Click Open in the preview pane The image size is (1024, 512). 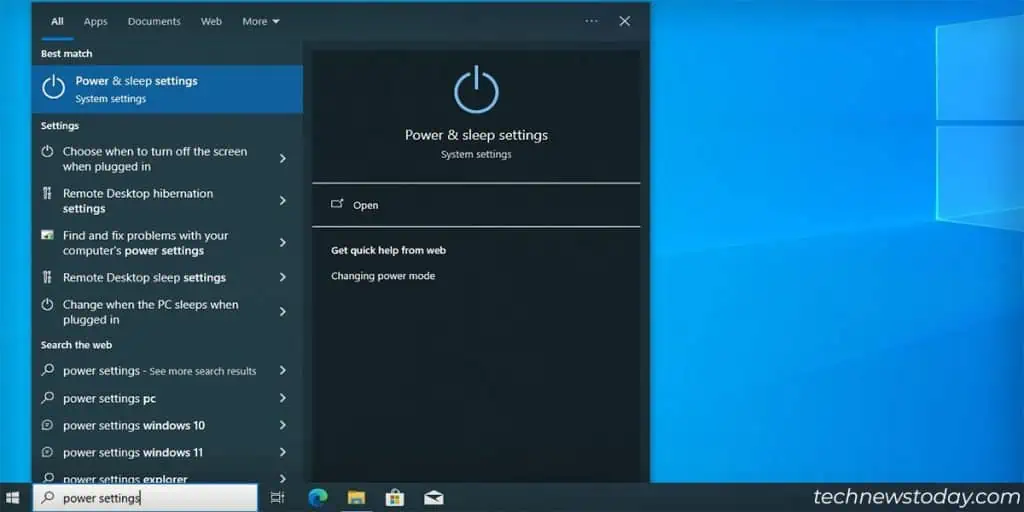tap(476, 205)
